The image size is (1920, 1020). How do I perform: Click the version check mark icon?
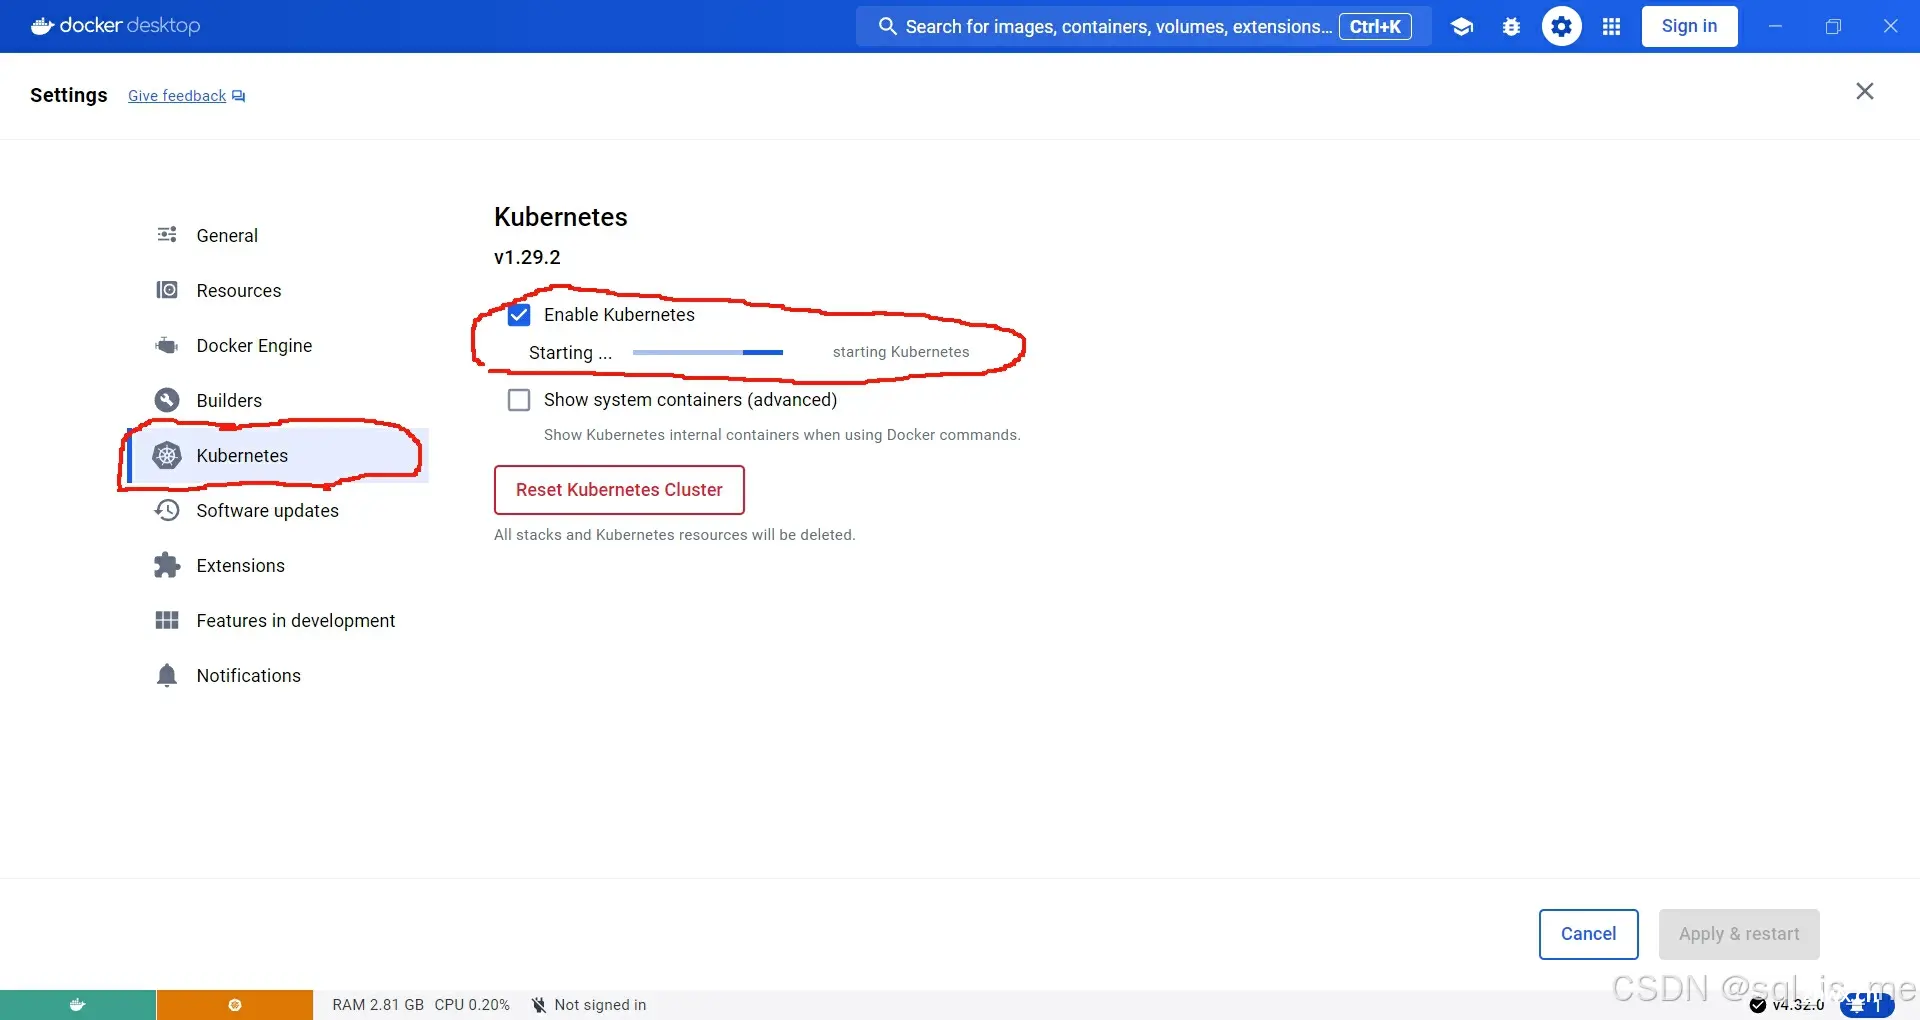coord(1758,1005)
